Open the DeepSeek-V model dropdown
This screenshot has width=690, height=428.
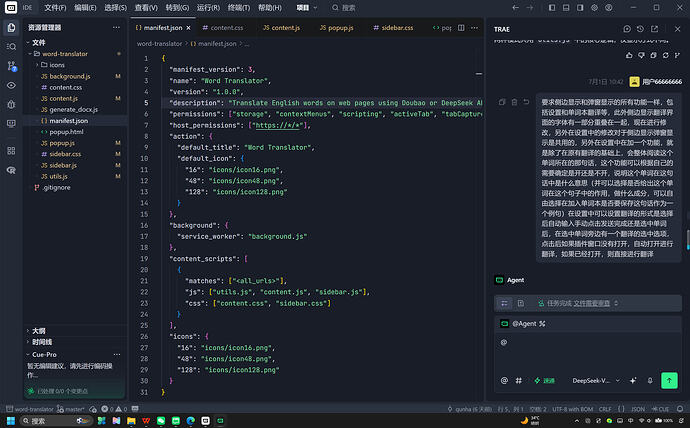(x=596, y=380)
